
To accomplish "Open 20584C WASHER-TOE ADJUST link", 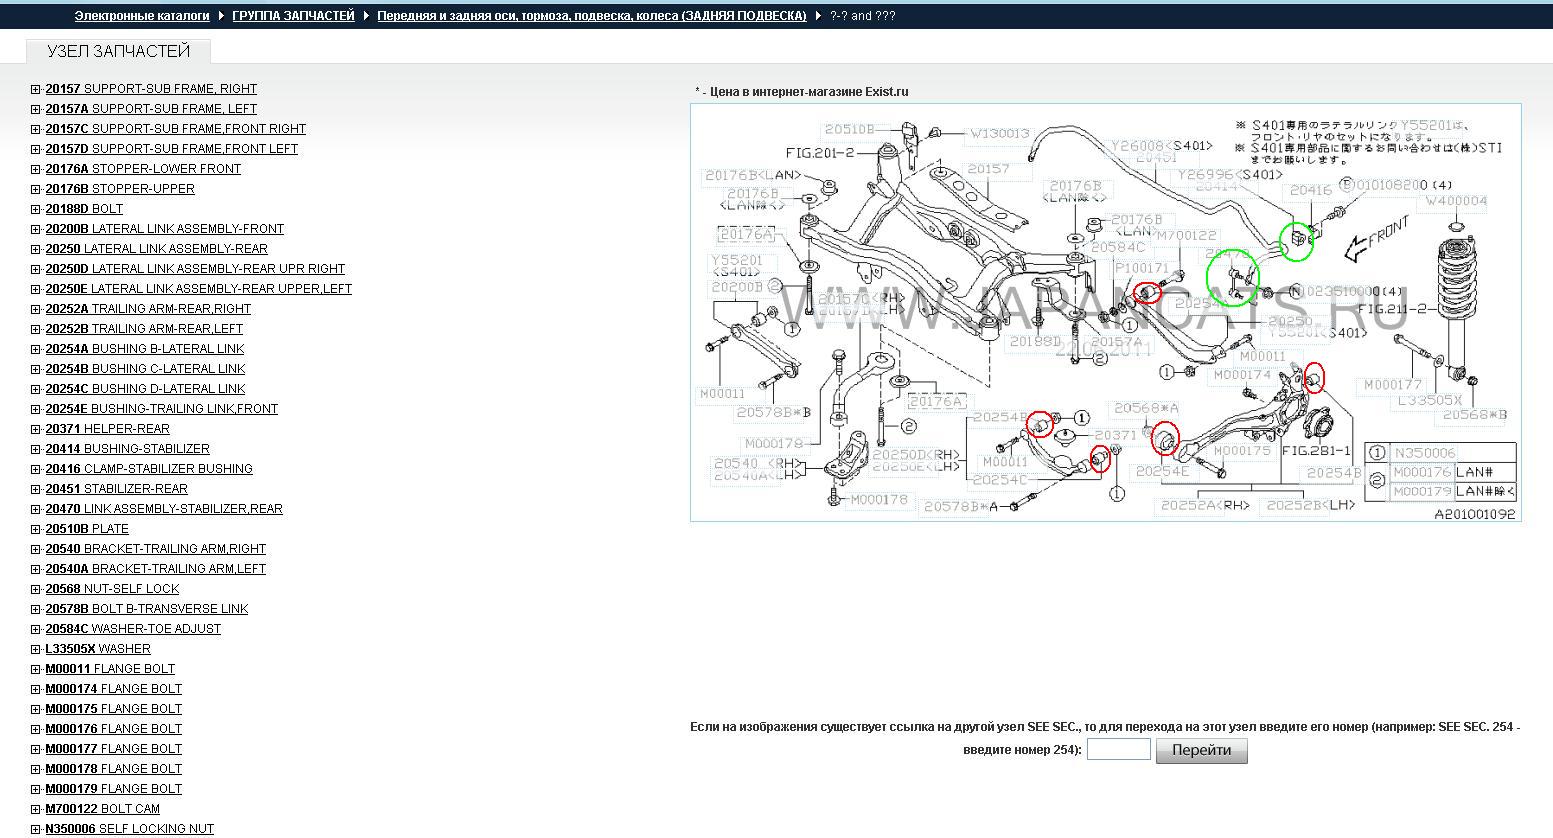I will [x=133, y=629].
